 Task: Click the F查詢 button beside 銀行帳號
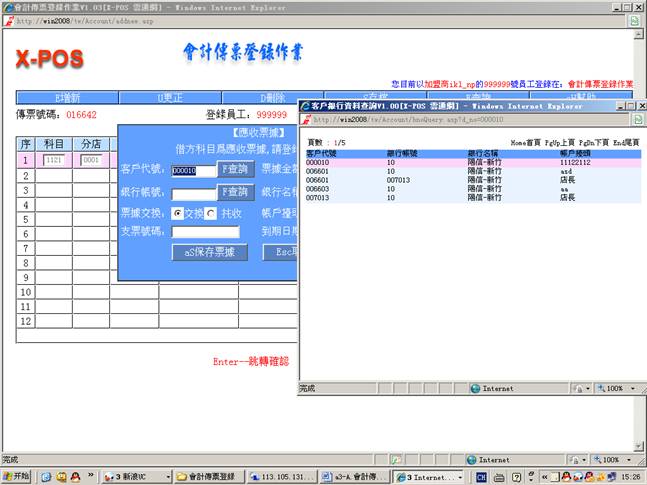pyautogui.click(x=237, y=192)
